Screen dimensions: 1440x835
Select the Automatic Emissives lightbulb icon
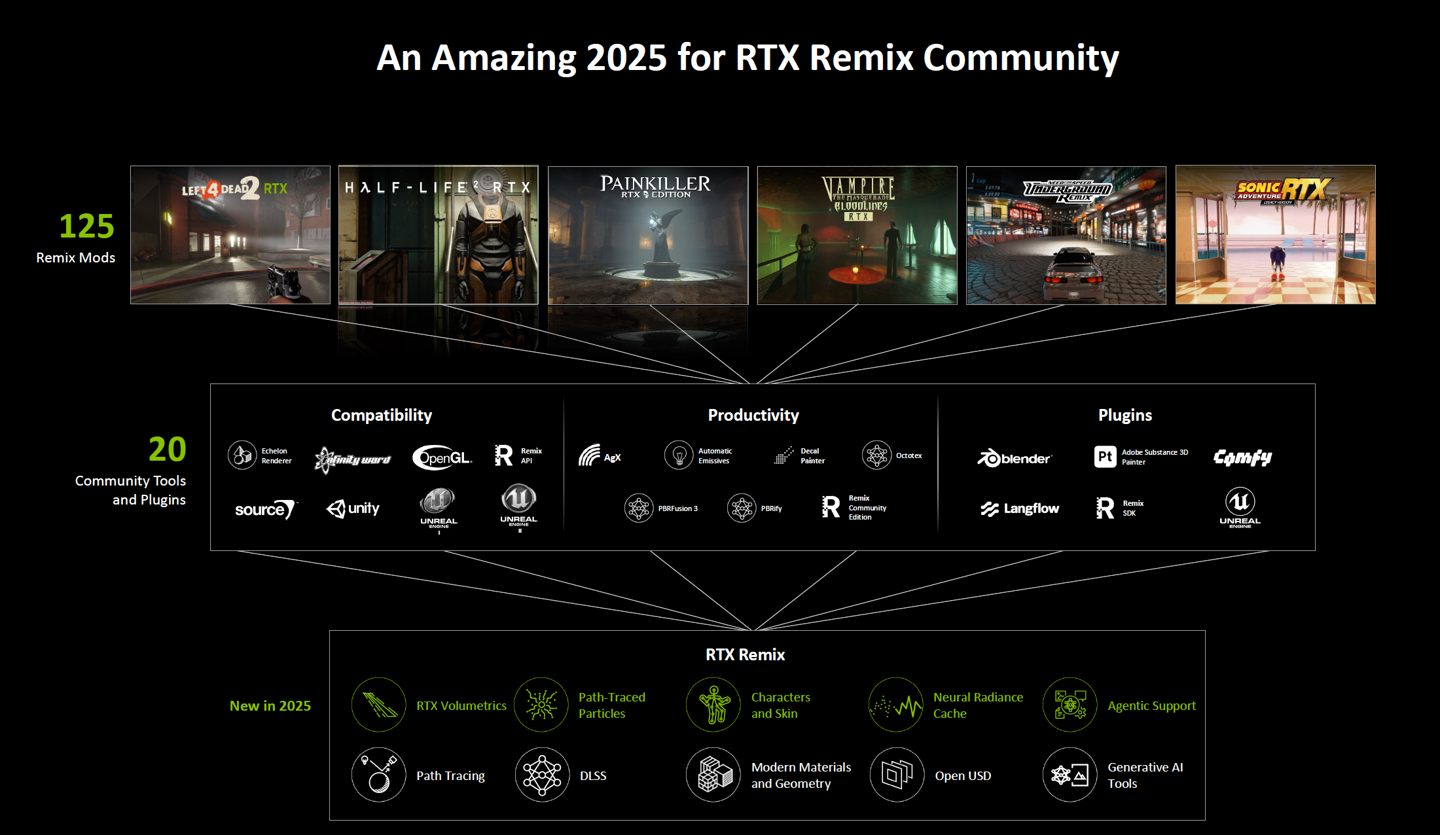pyautogui.click(x=679, y=456)
